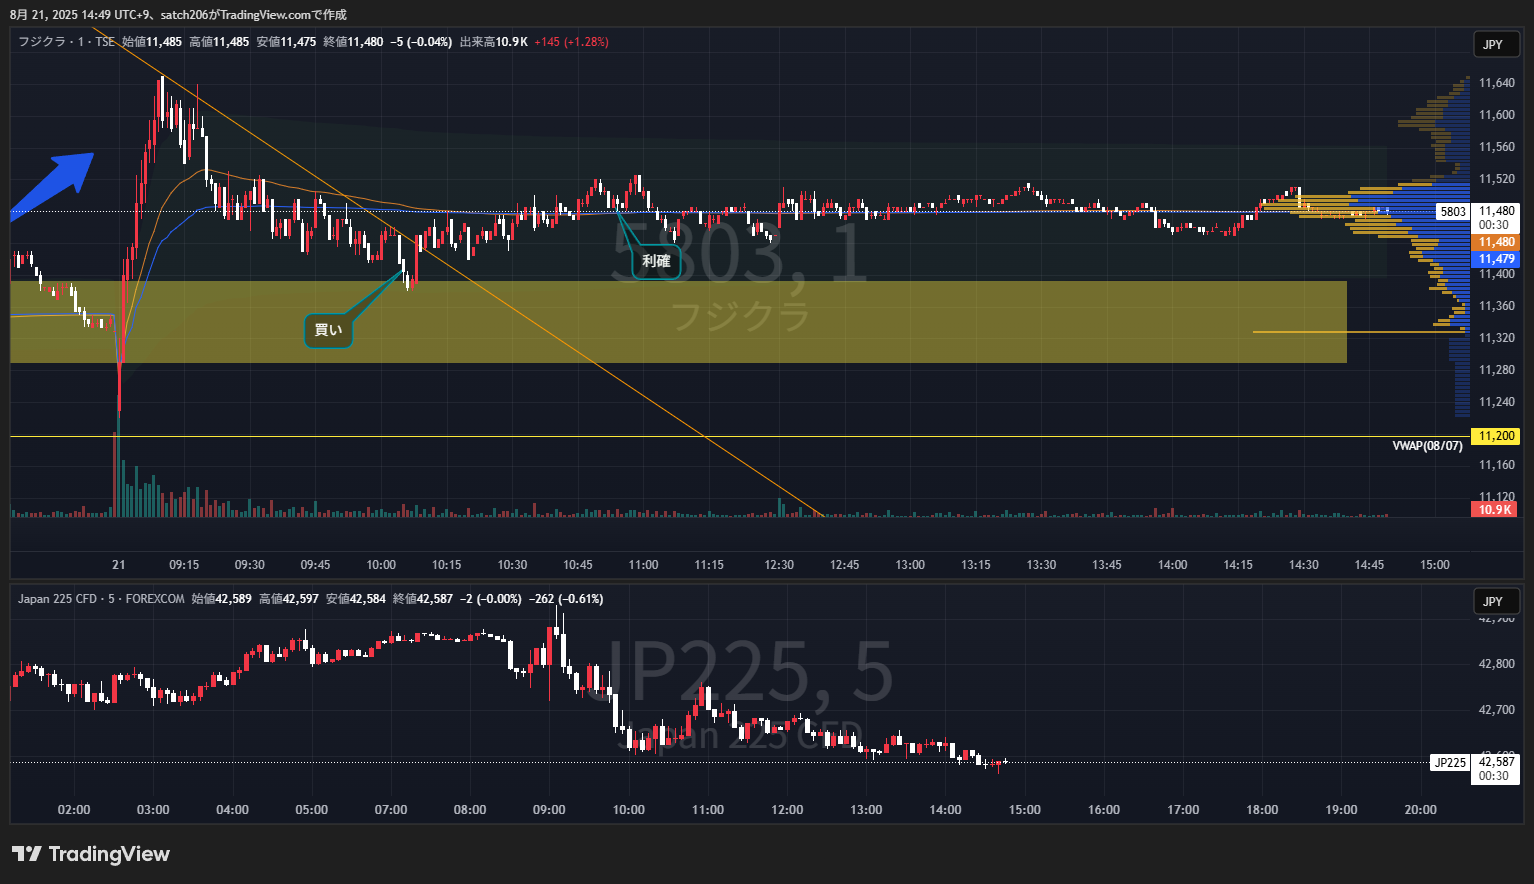Click the TradingView logo
Screen dimensions: 1534x884
91,854
